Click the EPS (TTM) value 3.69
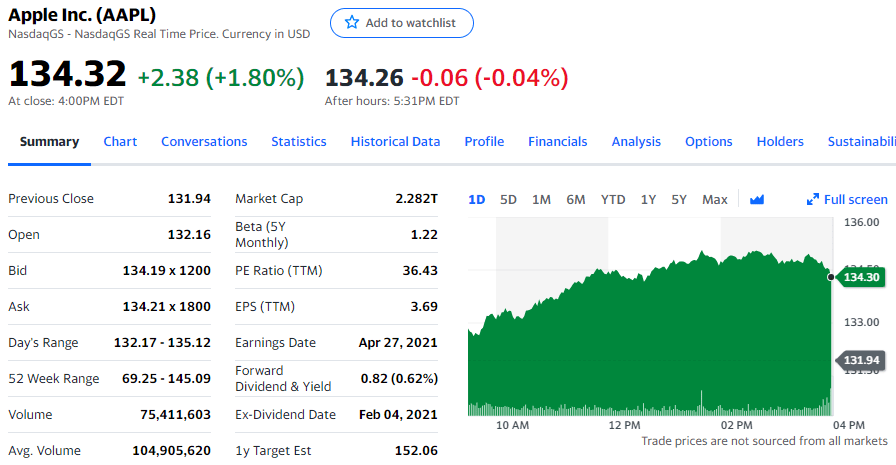This screenshot has height=465, width=896. 424,307
